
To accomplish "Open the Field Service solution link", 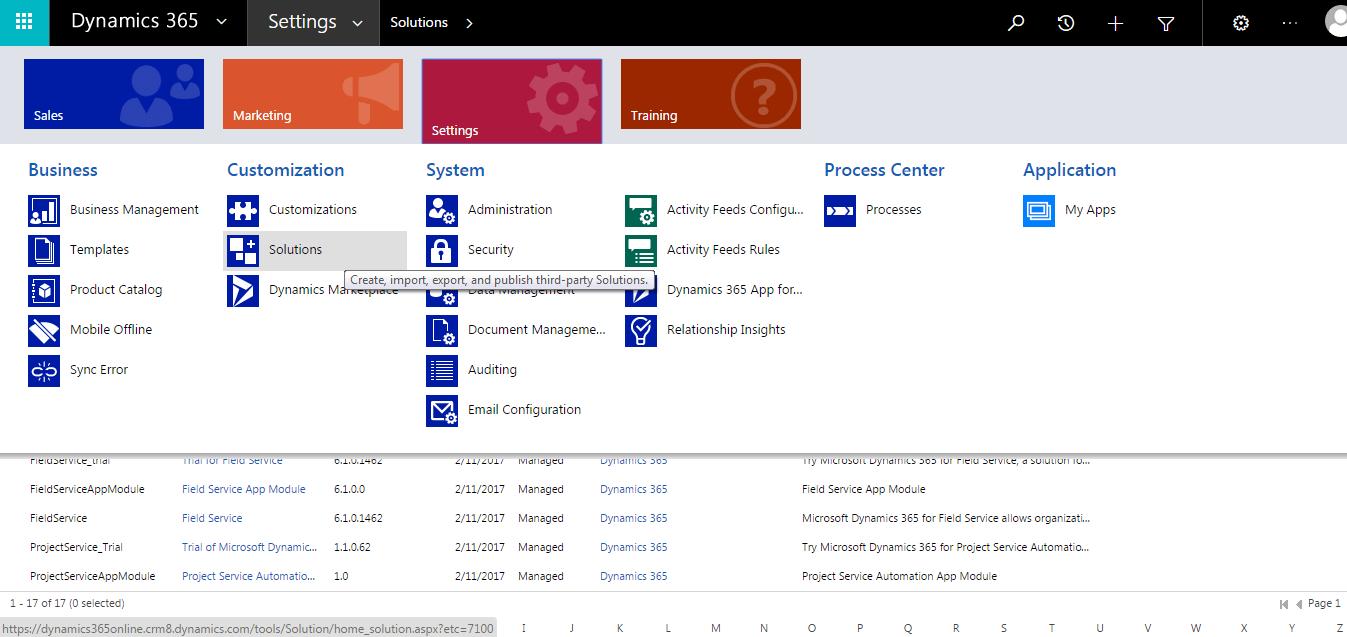I will [212, 518].
